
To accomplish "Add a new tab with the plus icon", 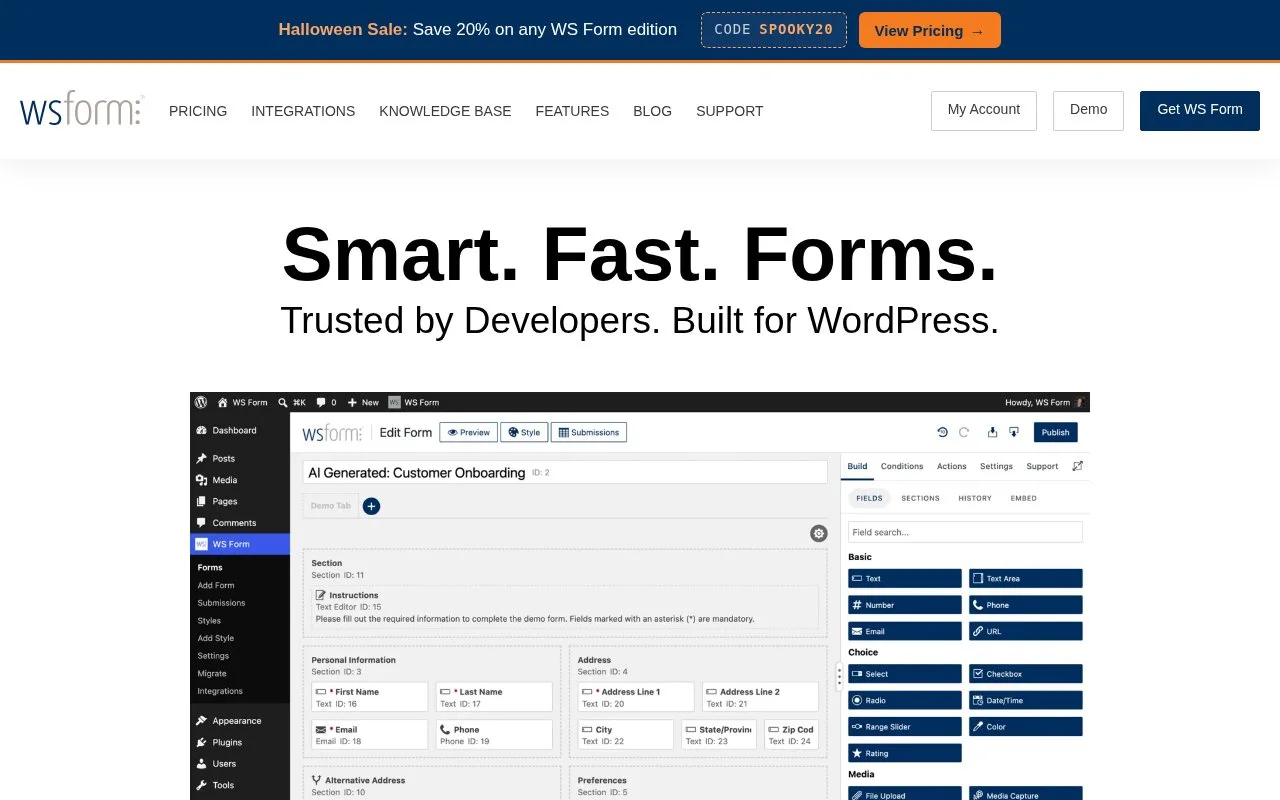I will coord(371,506).
